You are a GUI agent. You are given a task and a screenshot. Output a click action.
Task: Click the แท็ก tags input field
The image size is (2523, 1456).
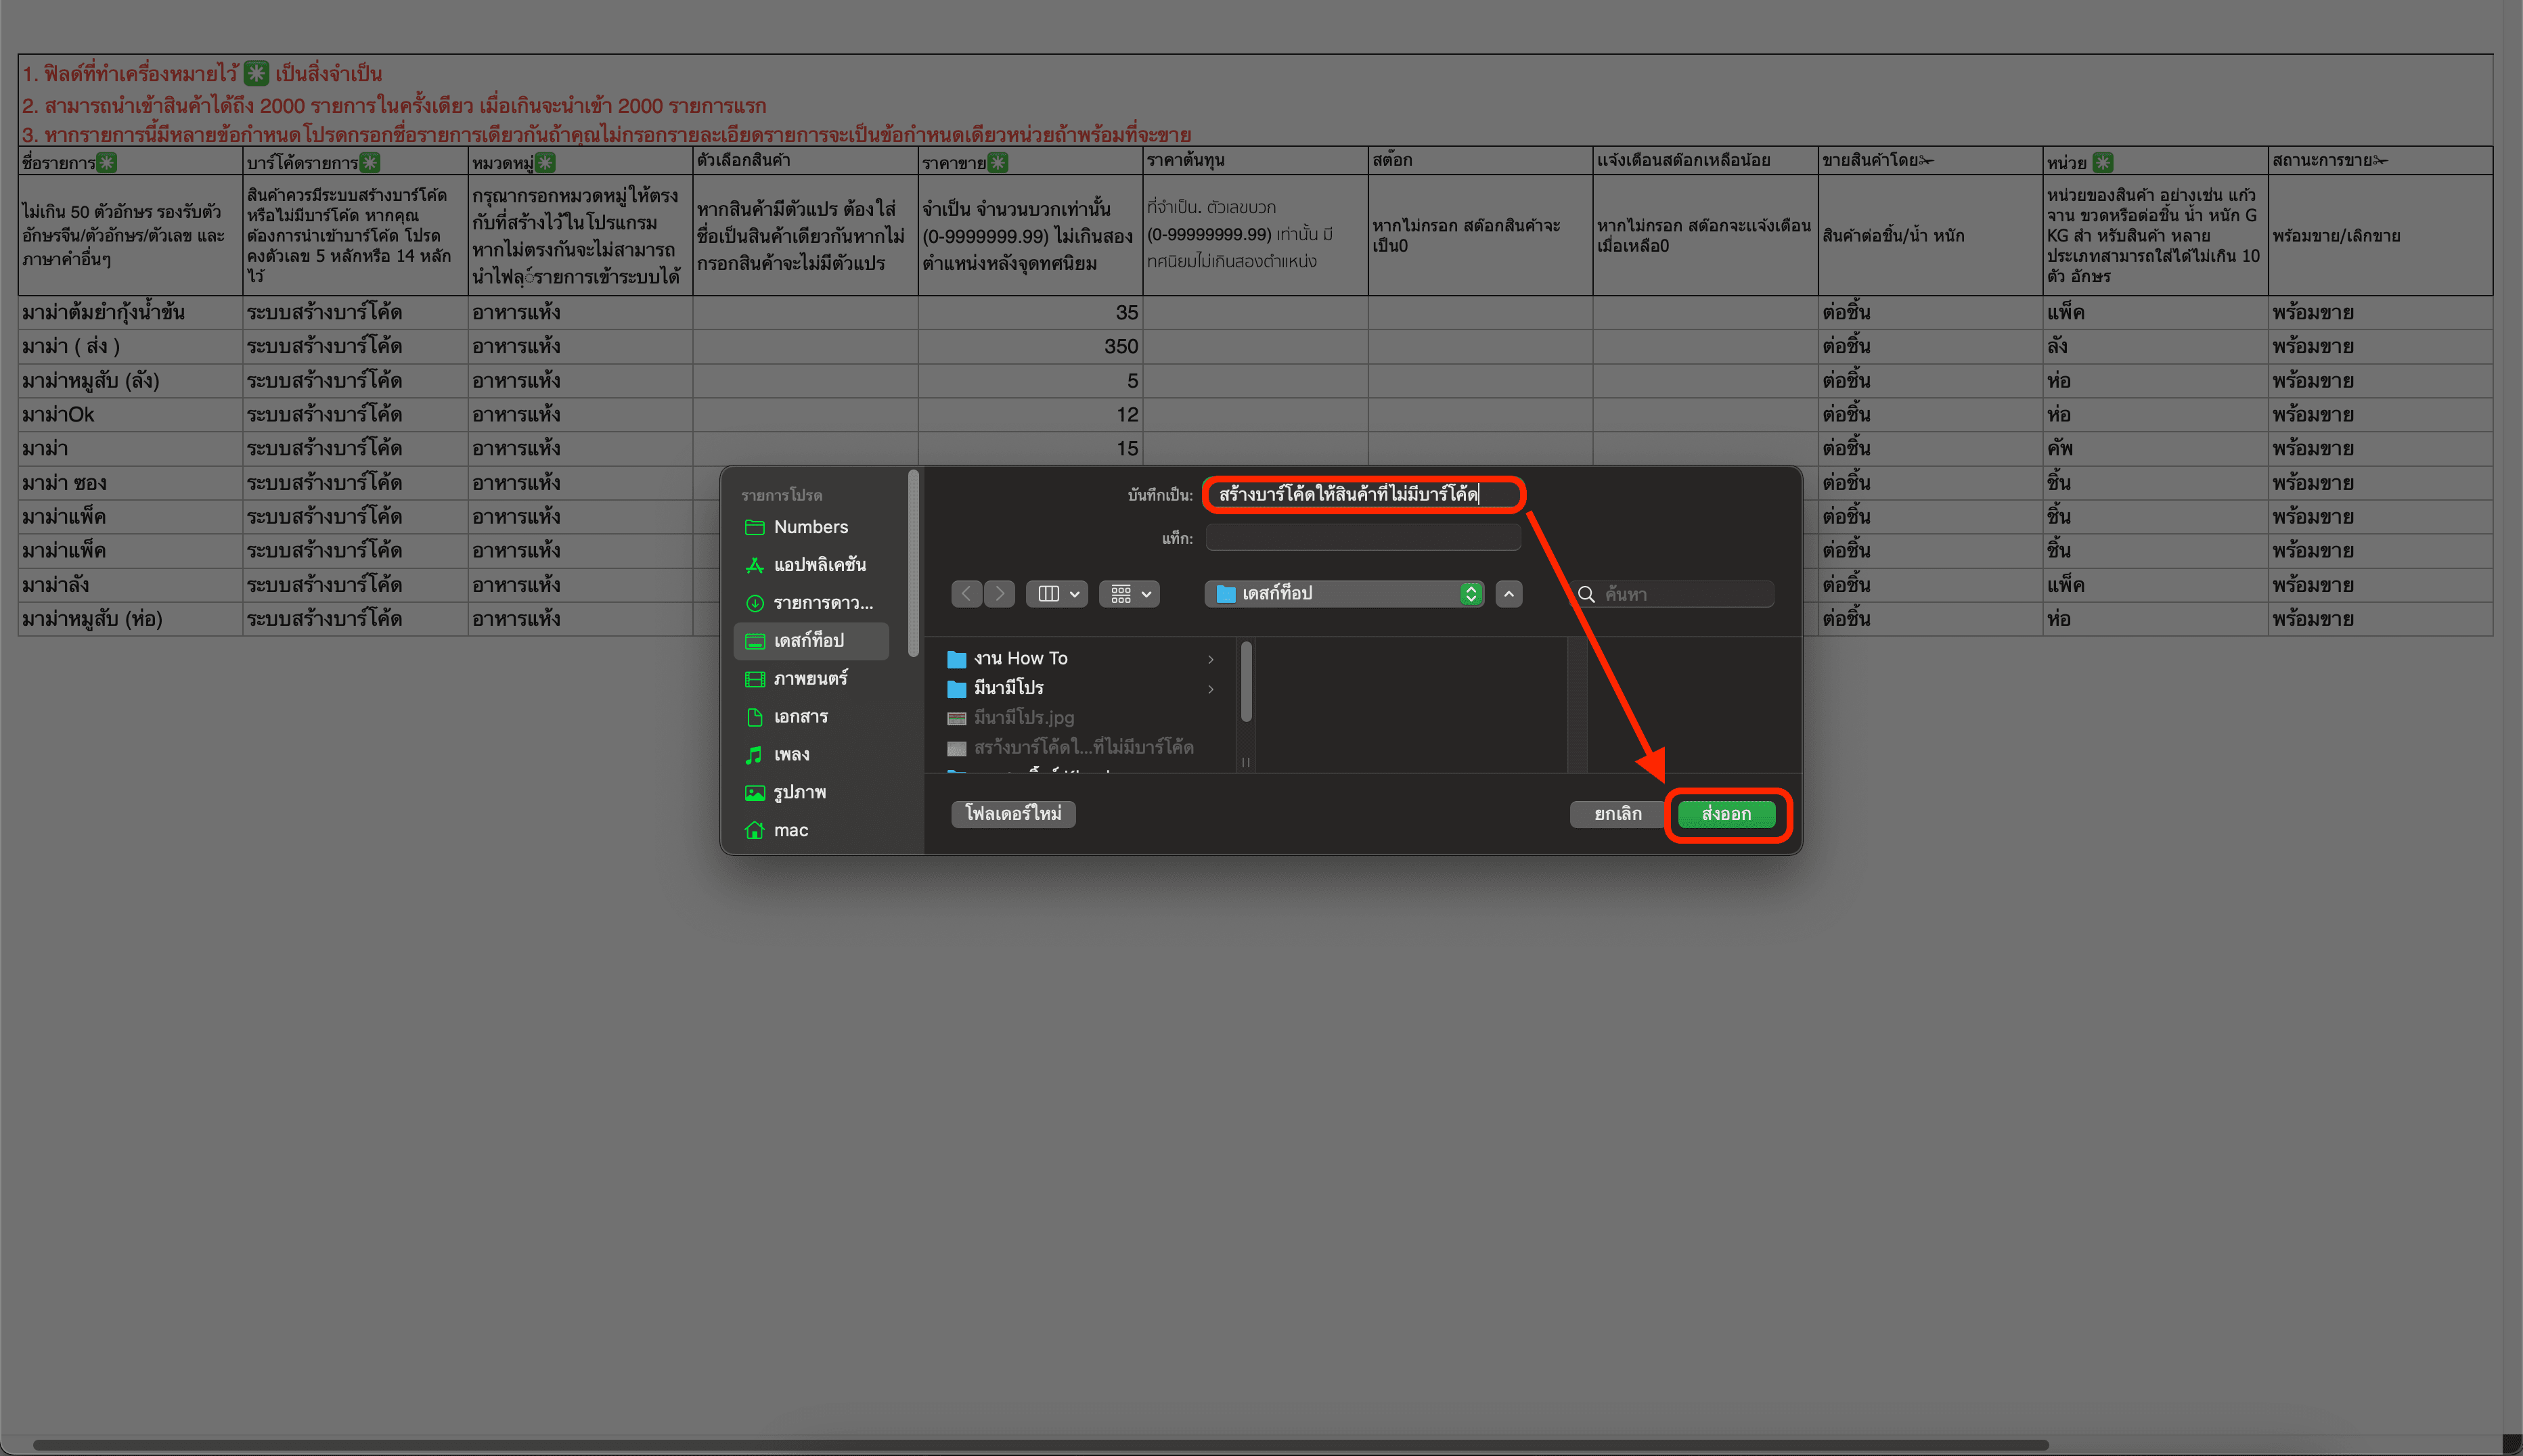click(1363, 538)
